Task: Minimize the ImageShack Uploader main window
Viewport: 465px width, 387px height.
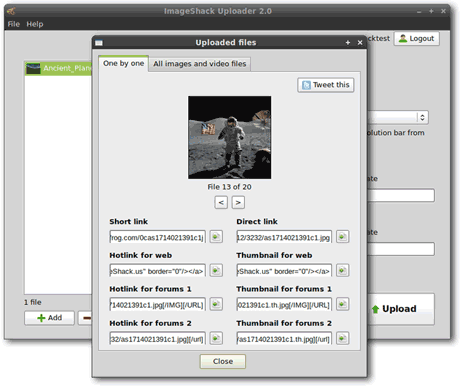Action: coord(419,11)
